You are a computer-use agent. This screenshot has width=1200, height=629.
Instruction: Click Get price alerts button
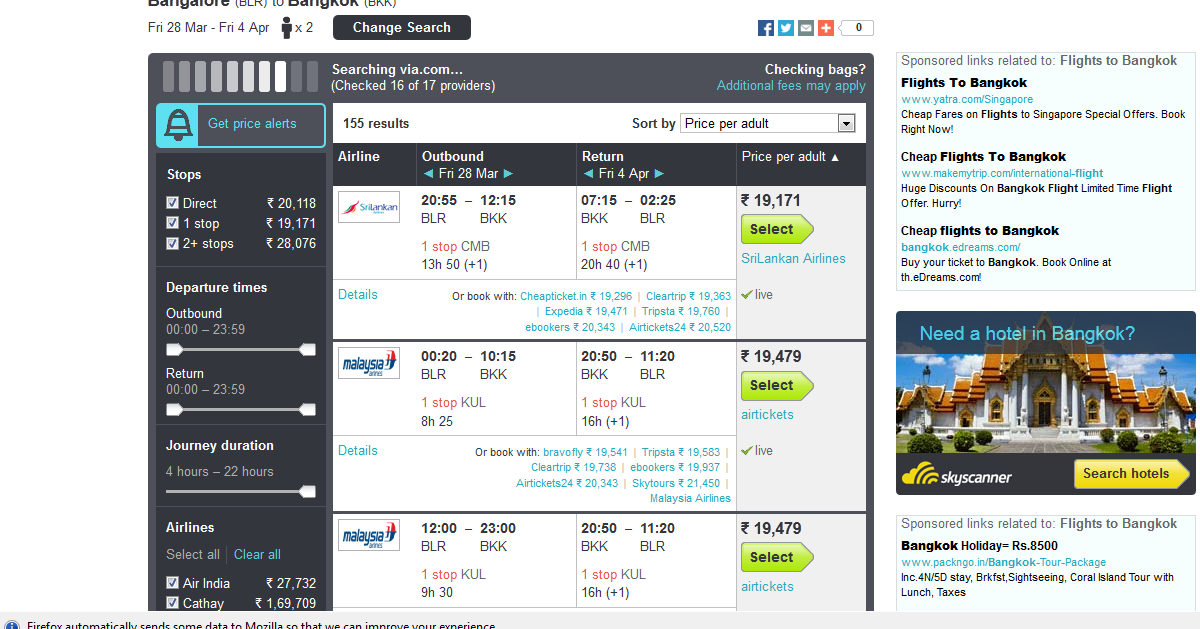241,125
